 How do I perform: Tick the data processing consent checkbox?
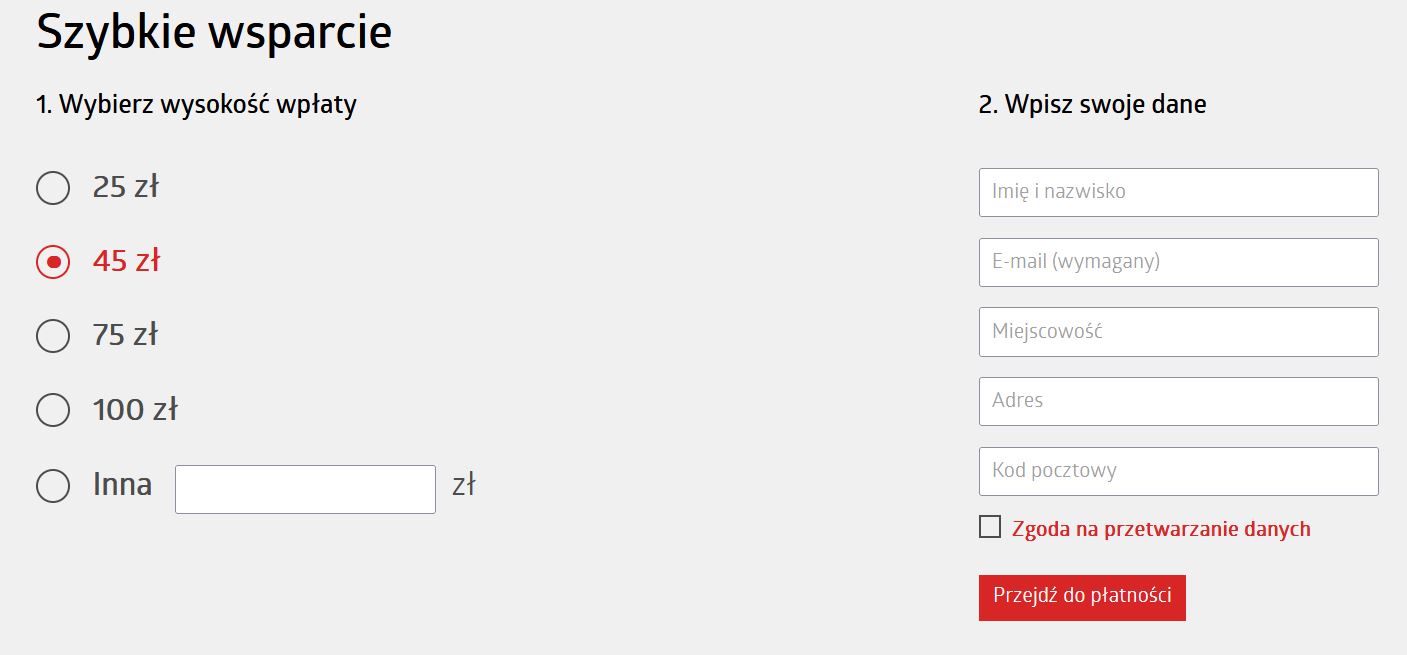pos(990,527)
